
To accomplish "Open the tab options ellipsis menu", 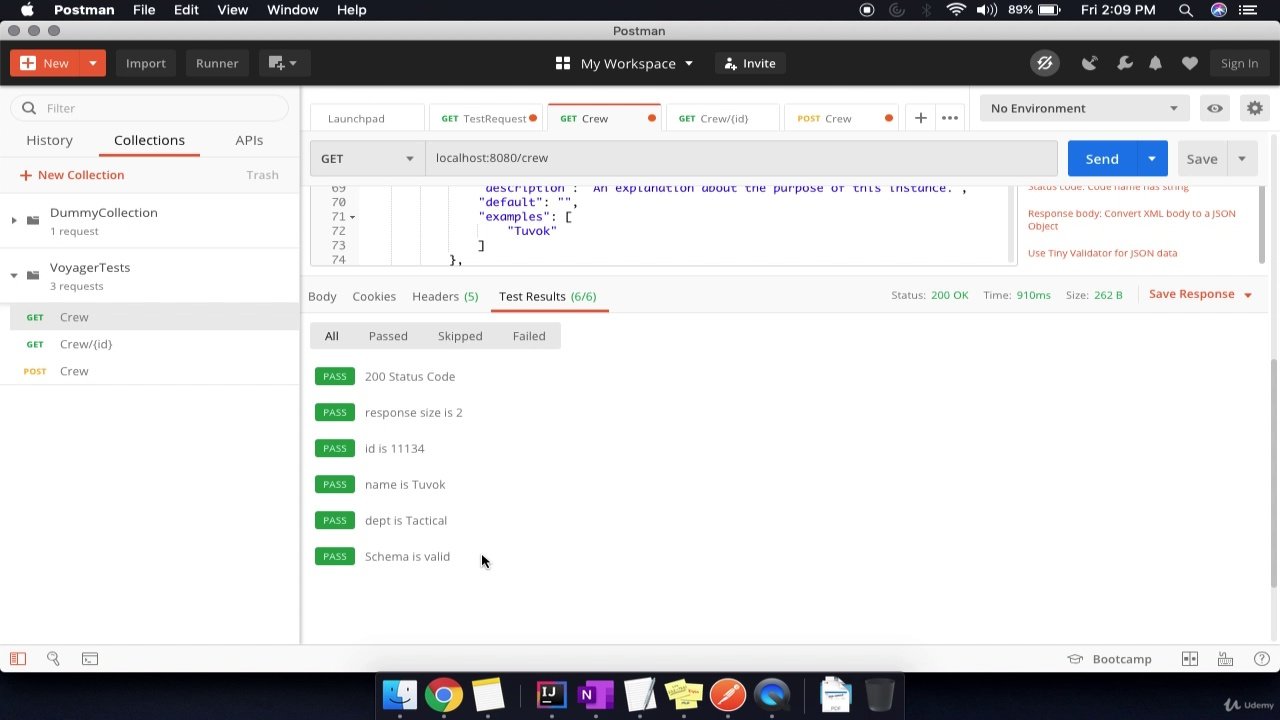I will pos(950,118).
